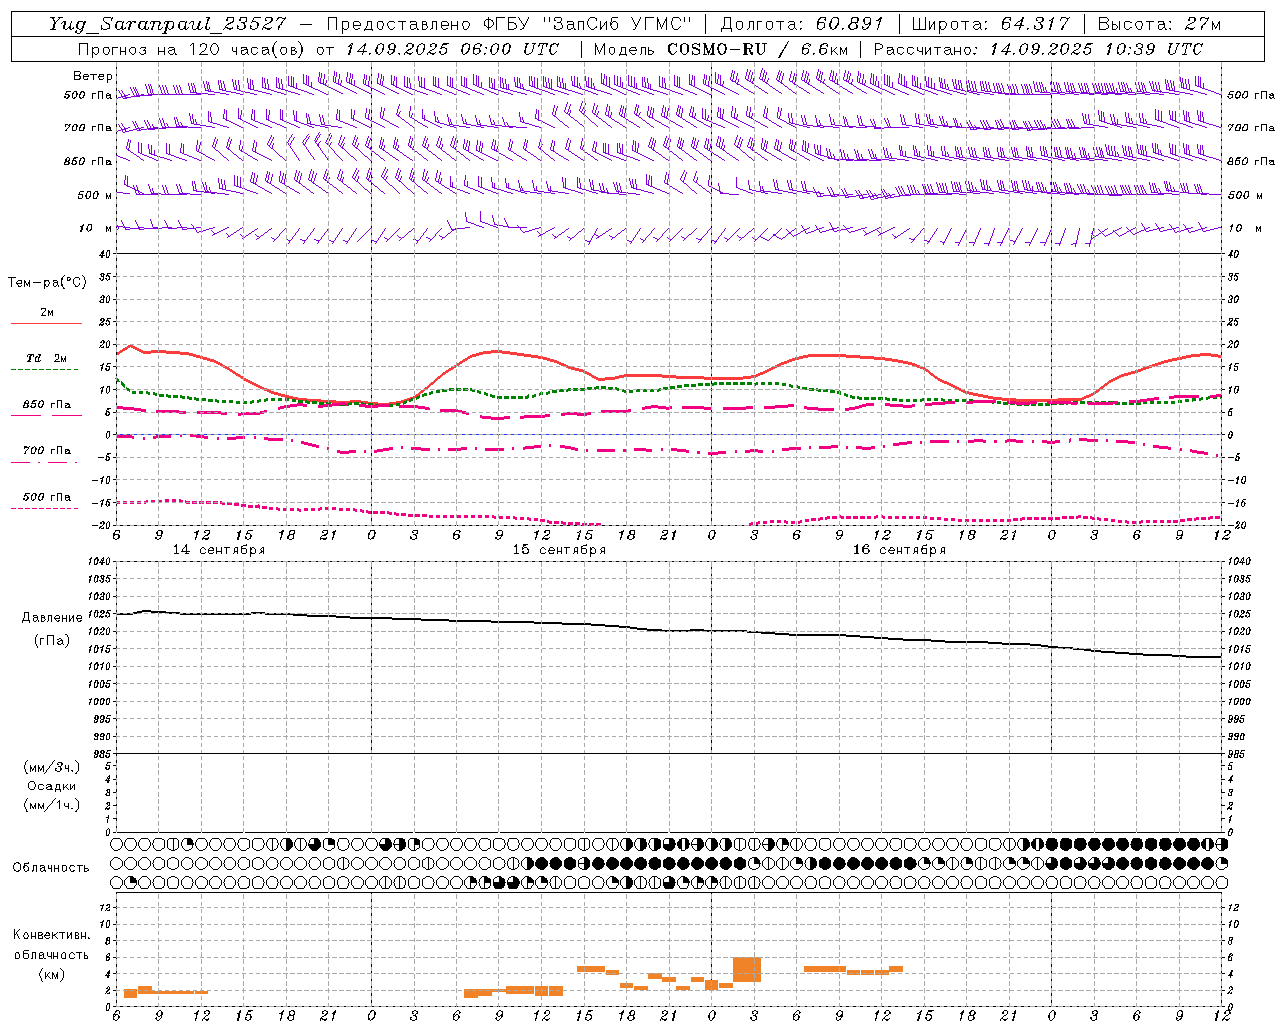Click the 'Ветер' wind panel label
Screen dimensions: 1280x1024
pyautogui.click(x=93, y=76)
